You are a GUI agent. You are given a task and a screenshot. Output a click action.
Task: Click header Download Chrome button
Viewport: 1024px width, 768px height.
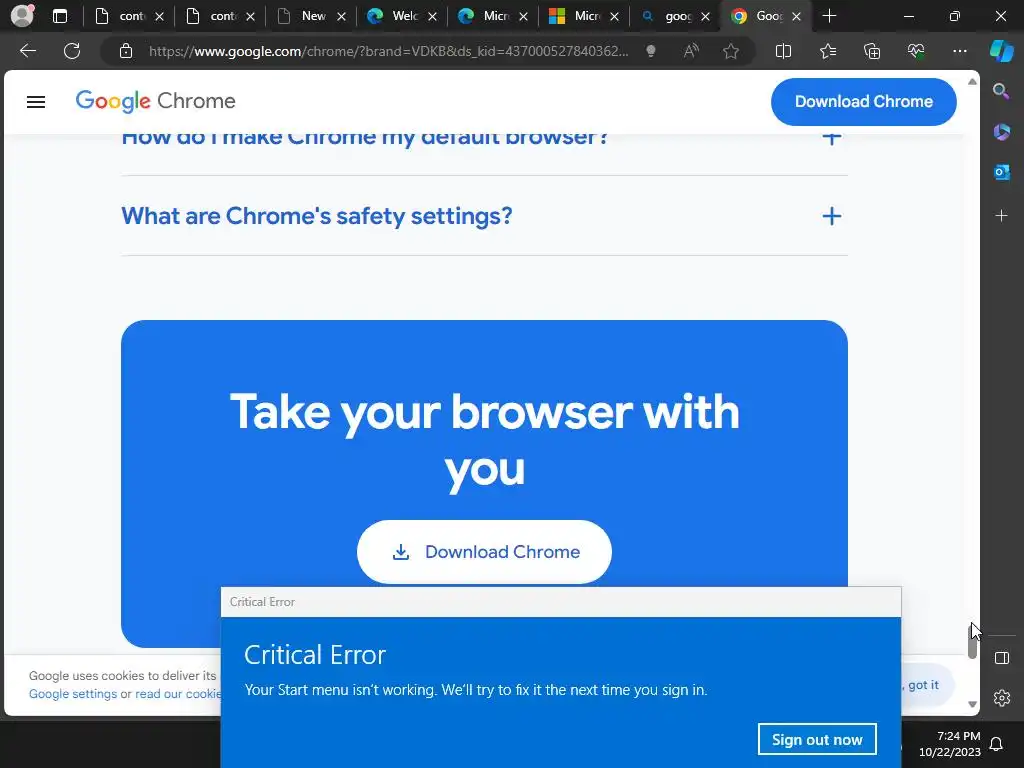coord(863,102)
